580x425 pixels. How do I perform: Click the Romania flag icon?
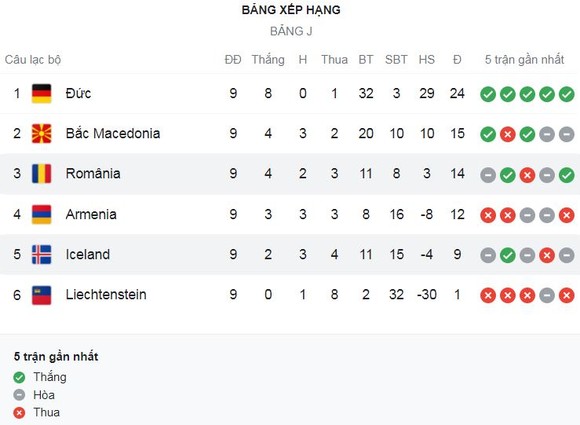(x=41, y=173)
